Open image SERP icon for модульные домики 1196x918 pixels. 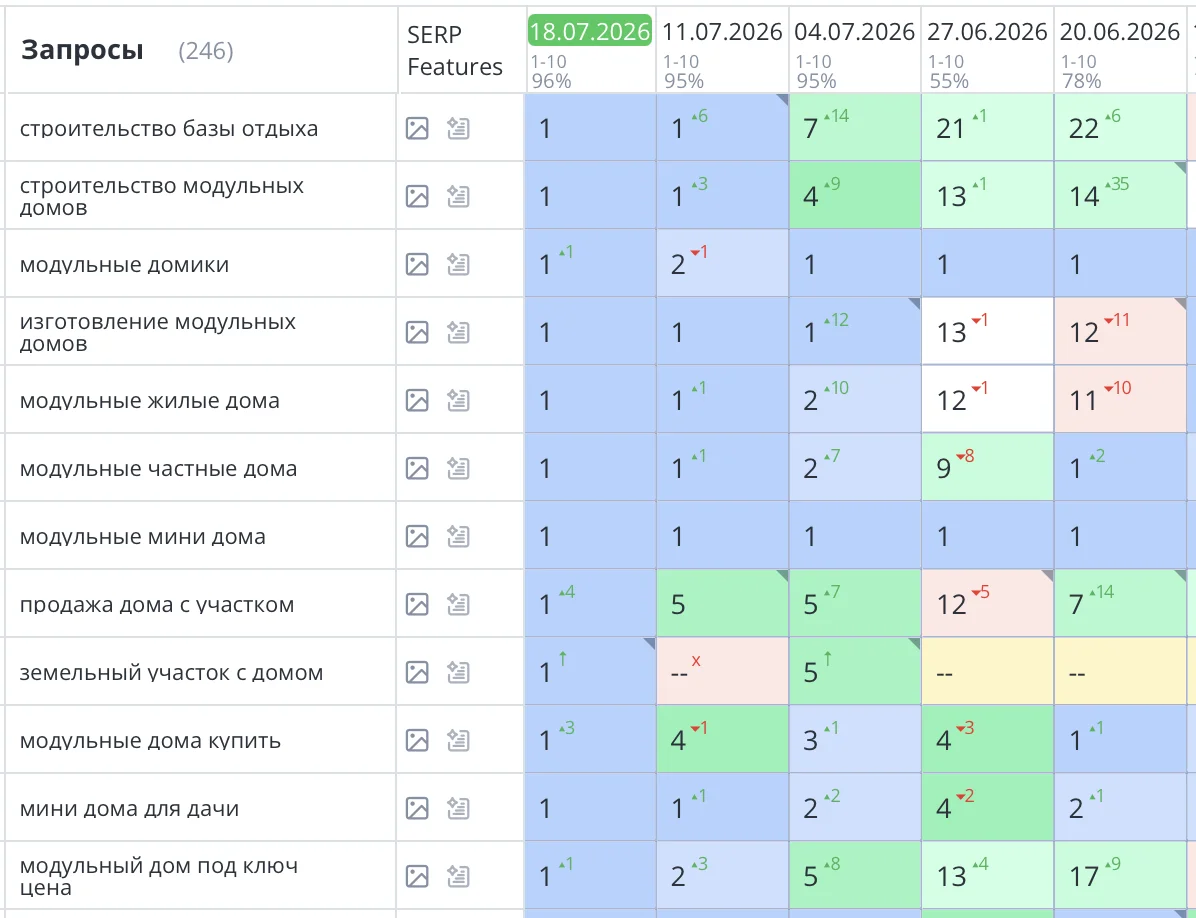point(416,264)
